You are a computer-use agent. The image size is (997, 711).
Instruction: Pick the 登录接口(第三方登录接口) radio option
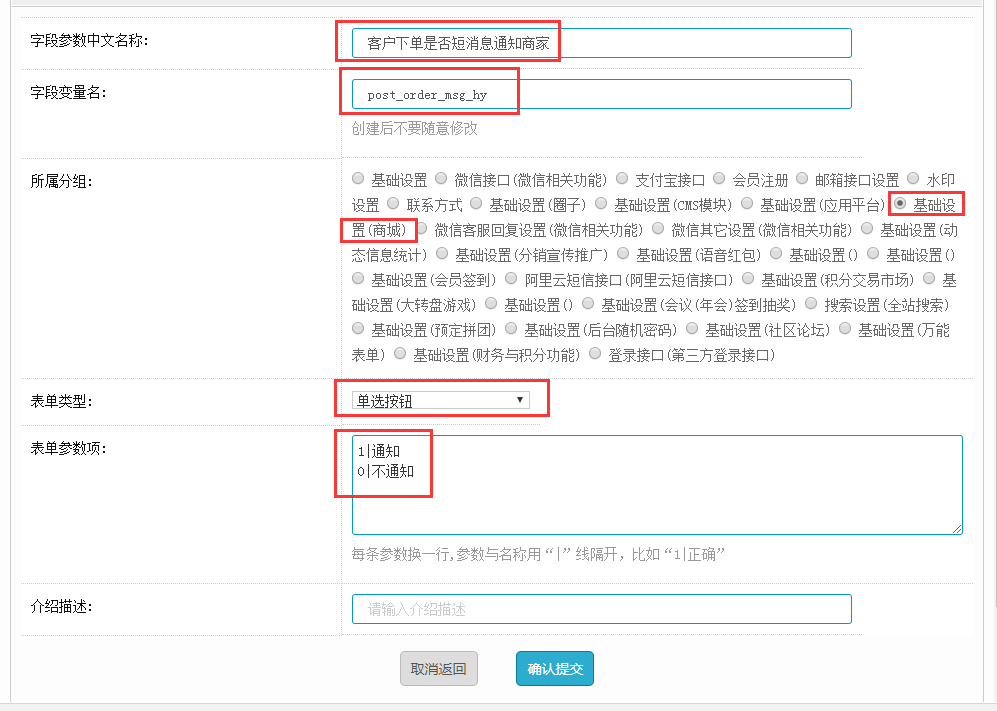[x=596, y=354]
